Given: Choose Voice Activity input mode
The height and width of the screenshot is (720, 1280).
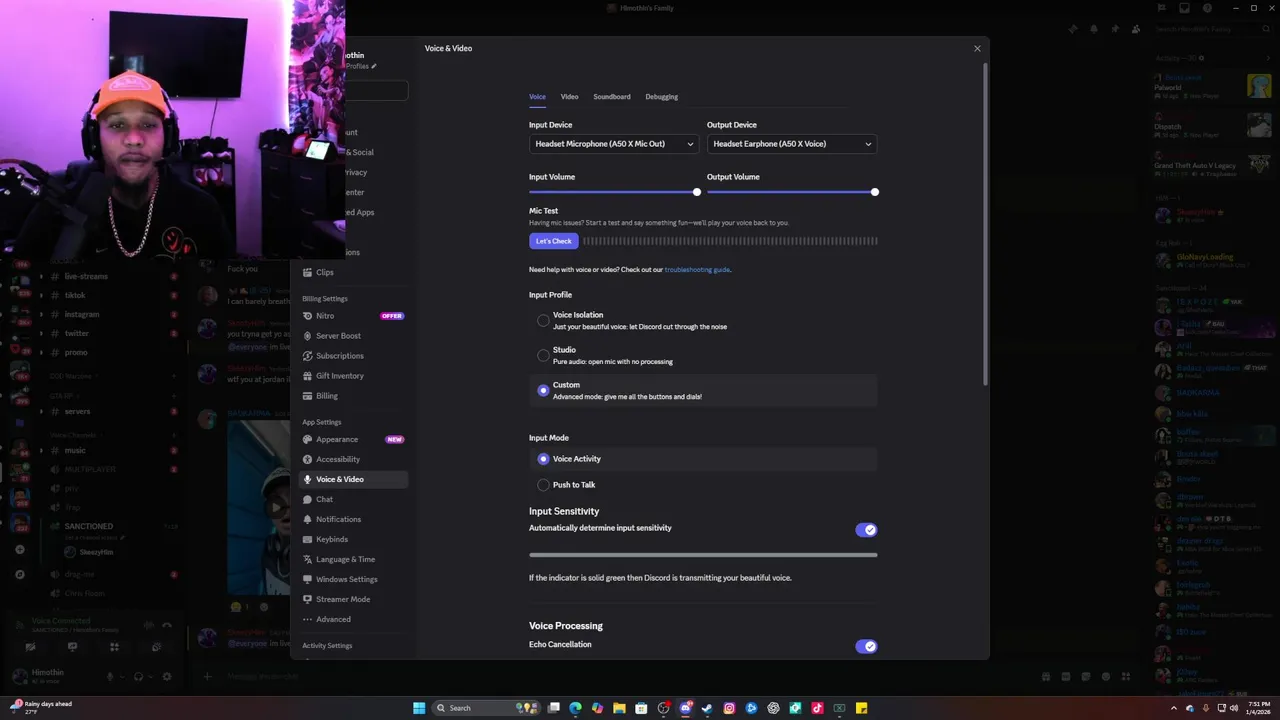Looking at the screenshot, I should [x=703, y=459].
